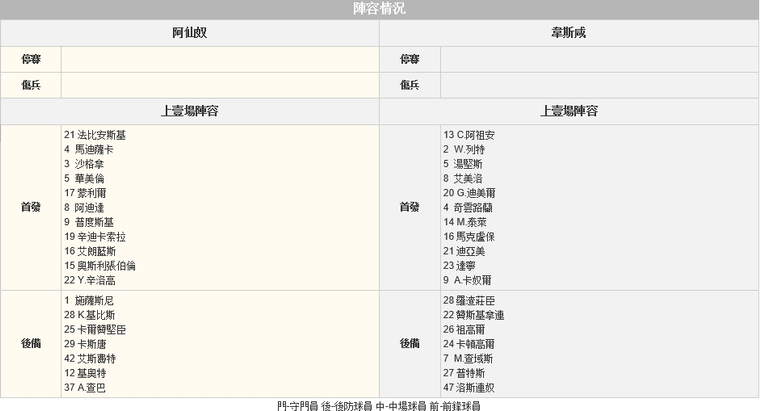Select the 韋斯咸 team heading
Viewport: 760px width, 411px height.
click(569, 32)
